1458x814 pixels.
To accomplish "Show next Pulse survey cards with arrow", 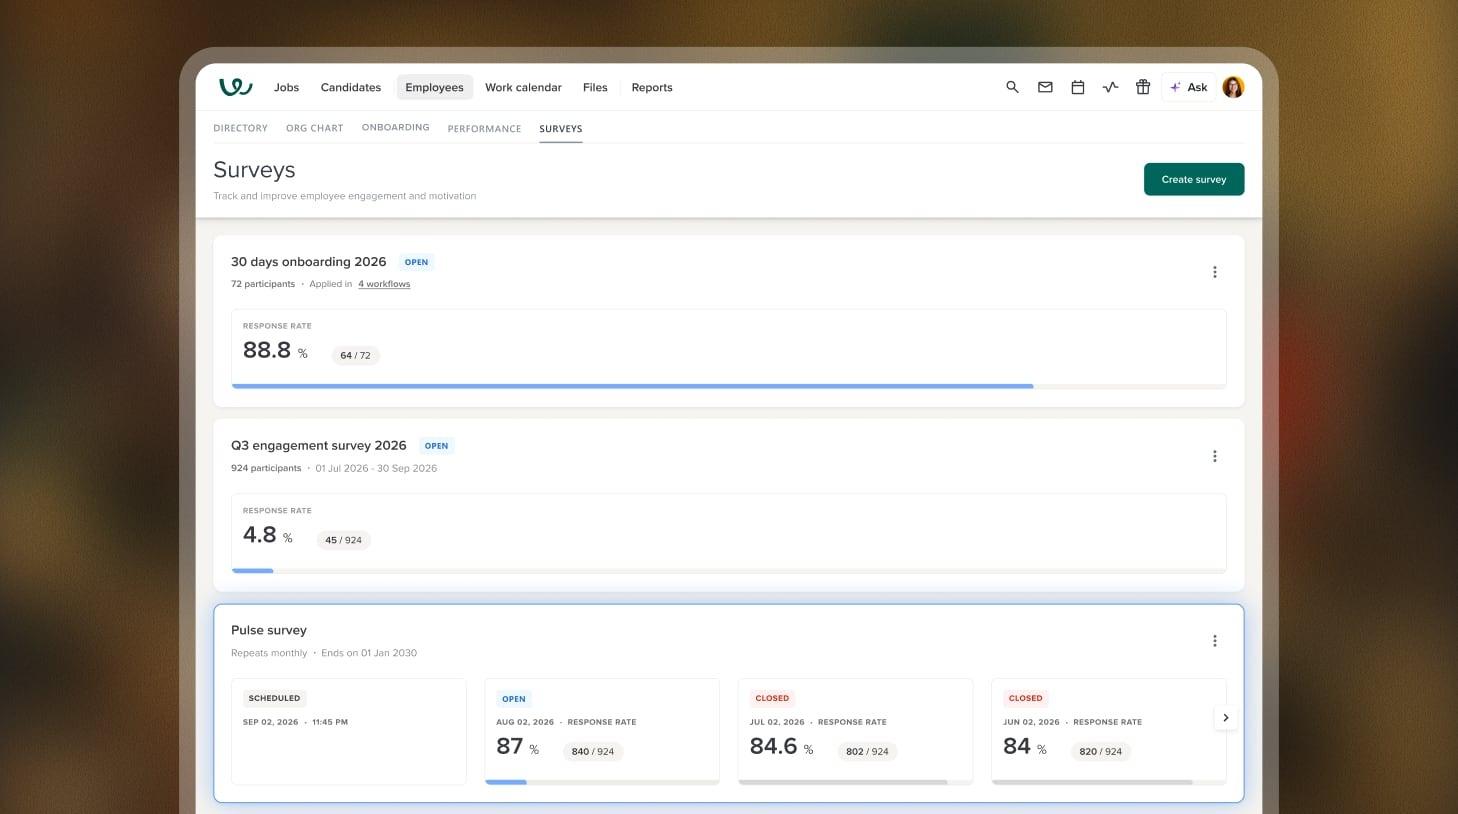I will [1226, 718].
